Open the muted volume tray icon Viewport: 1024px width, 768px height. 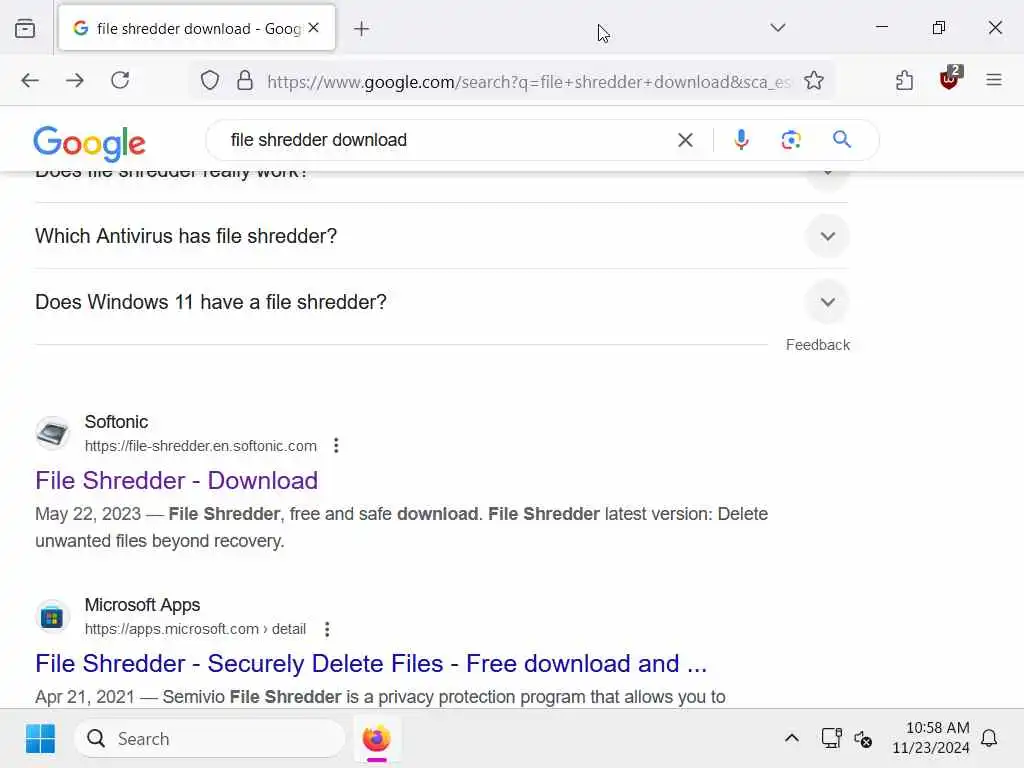(x=862, y=739)
